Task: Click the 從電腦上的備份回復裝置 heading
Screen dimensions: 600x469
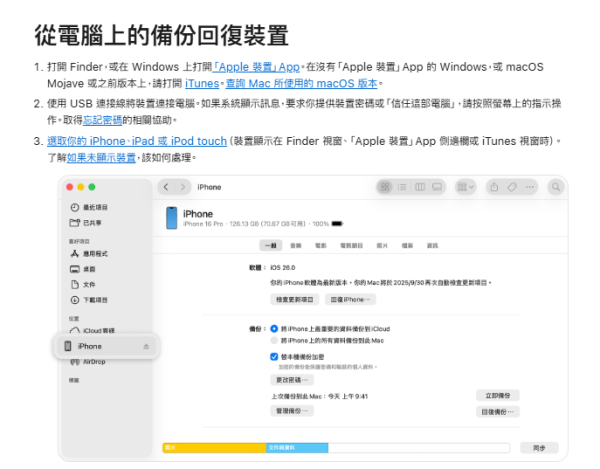Action: (x=161, y=36)
